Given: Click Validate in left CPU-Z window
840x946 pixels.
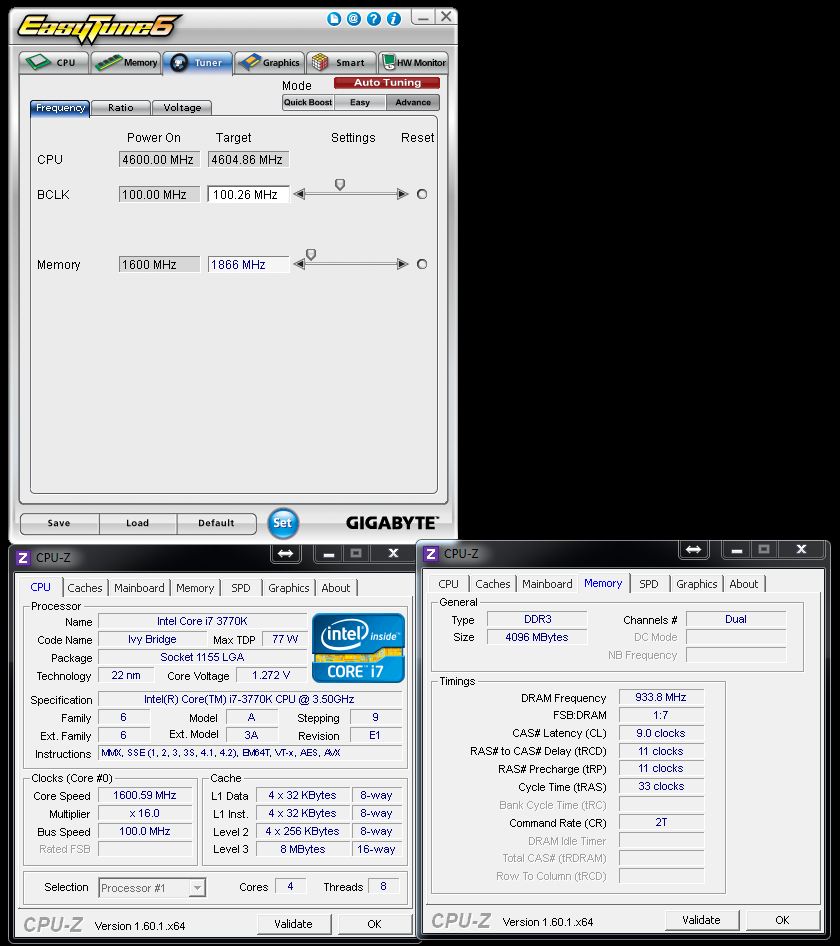Looking at the screenshot, I should 293,924.
